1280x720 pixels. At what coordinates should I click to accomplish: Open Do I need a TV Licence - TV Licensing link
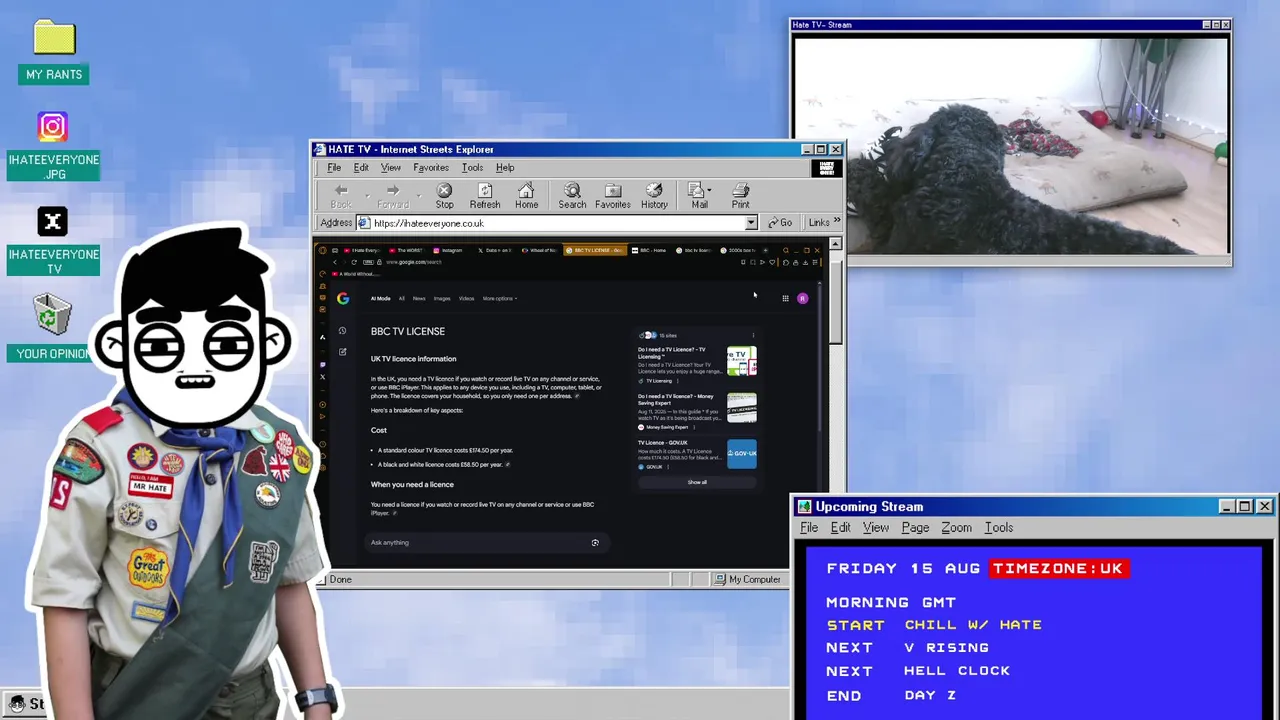click(x=672, y=353)
